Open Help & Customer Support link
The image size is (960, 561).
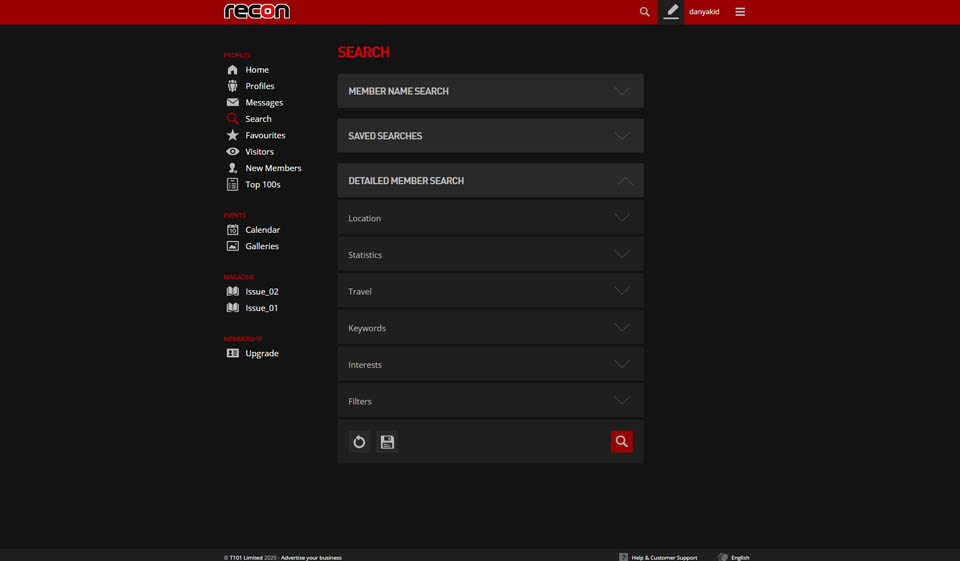pos(664,557)
